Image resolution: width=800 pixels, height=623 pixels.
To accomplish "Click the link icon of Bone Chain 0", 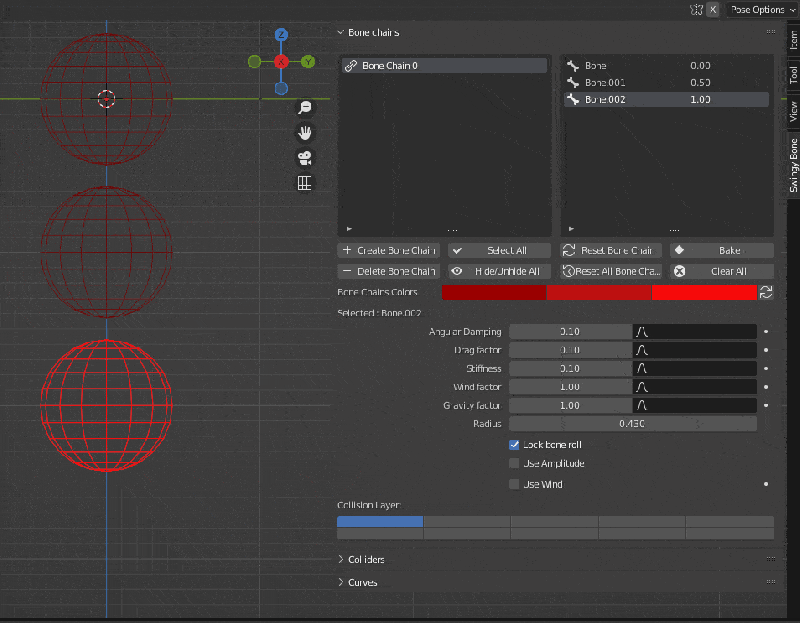I will click(351, 66).
